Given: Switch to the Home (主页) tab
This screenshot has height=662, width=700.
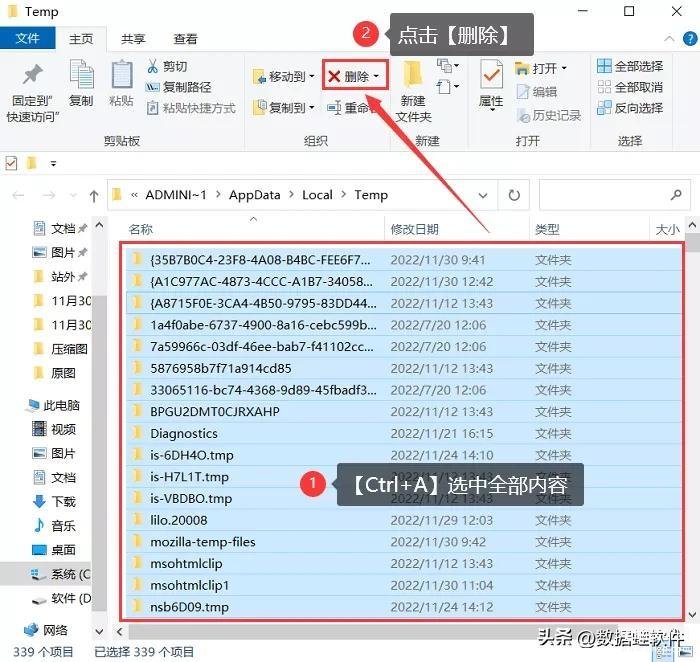Looking at the screenshot, I should [x=81, y=39].
